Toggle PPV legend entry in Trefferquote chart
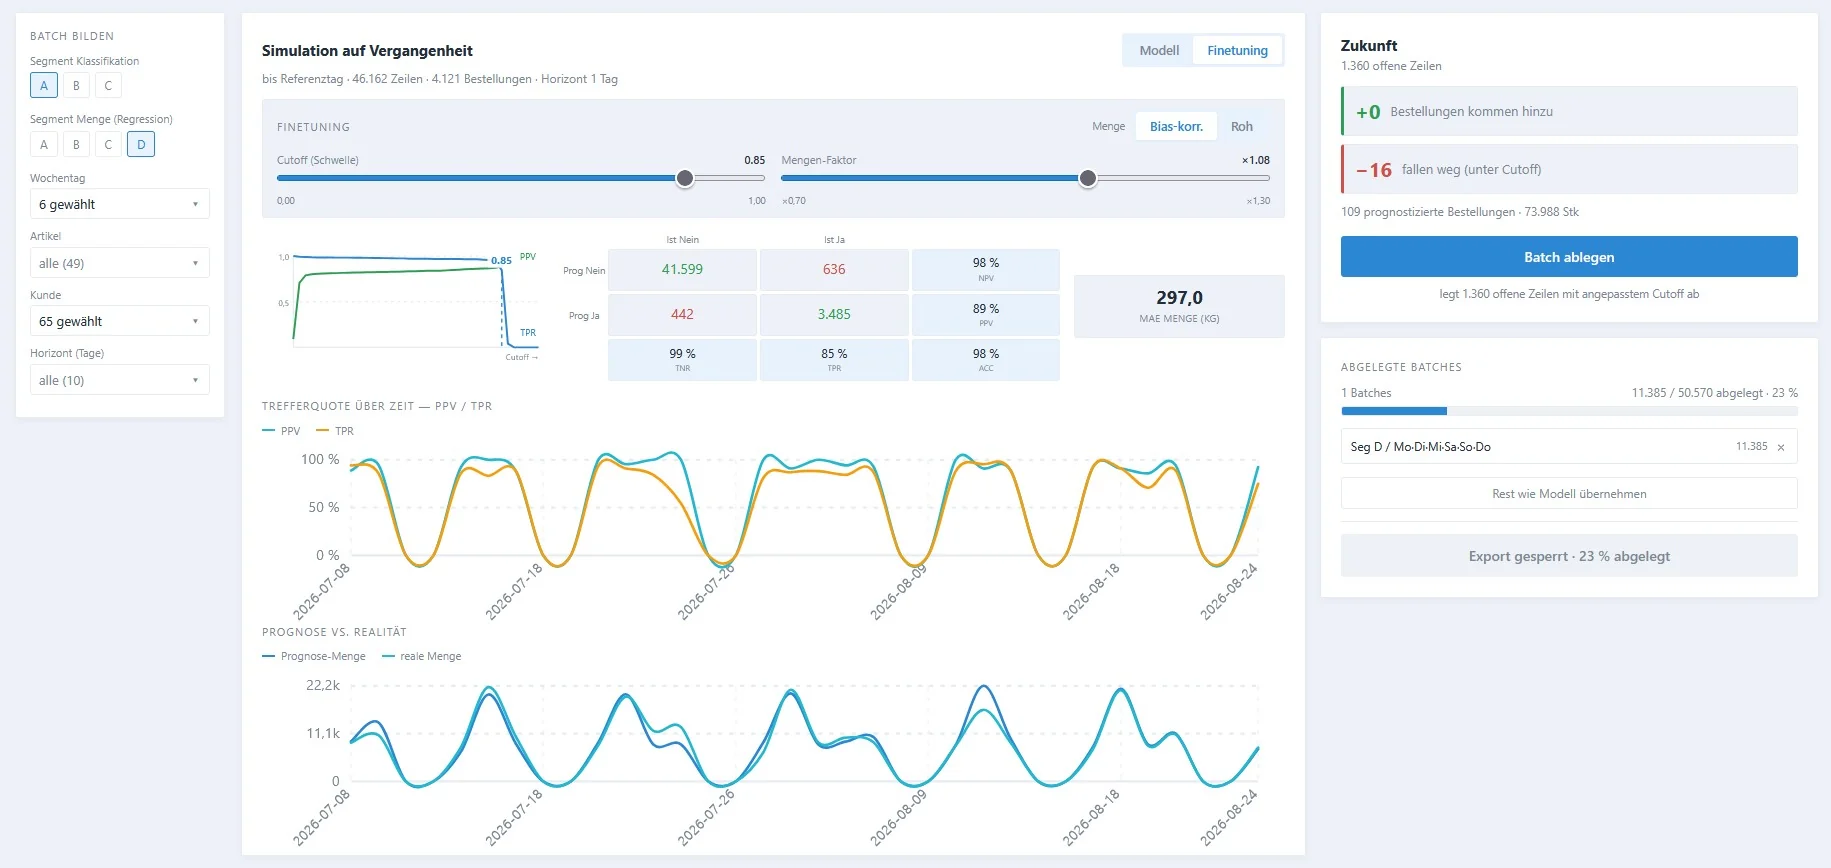Viewport: 1831px width, 868px height. point(281,431)
